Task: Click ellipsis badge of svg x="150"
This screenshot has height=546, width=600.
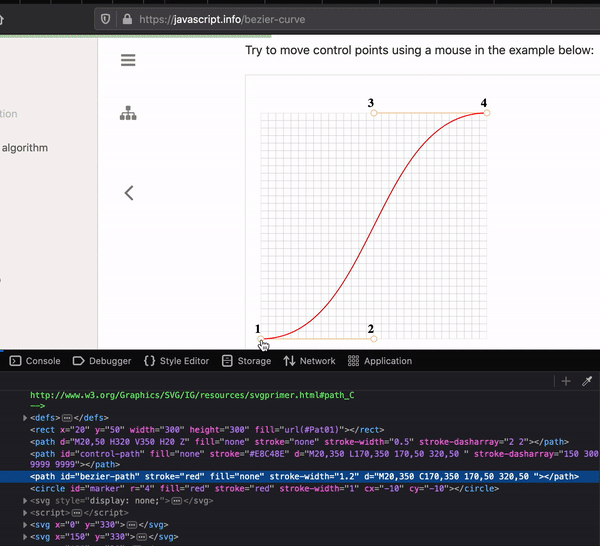Action: pyautogui.click(x=142, y=537)
